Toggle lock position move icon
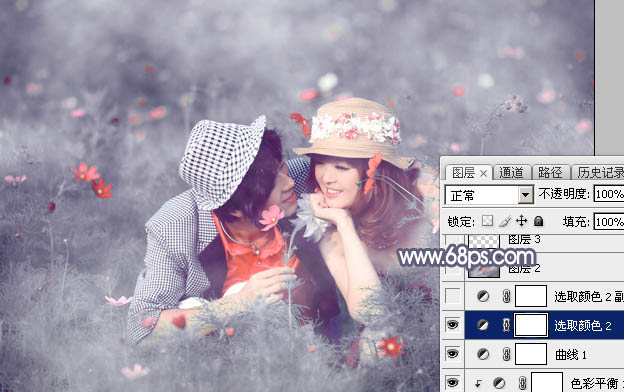The image size is (624, 392). coord(521,221)
